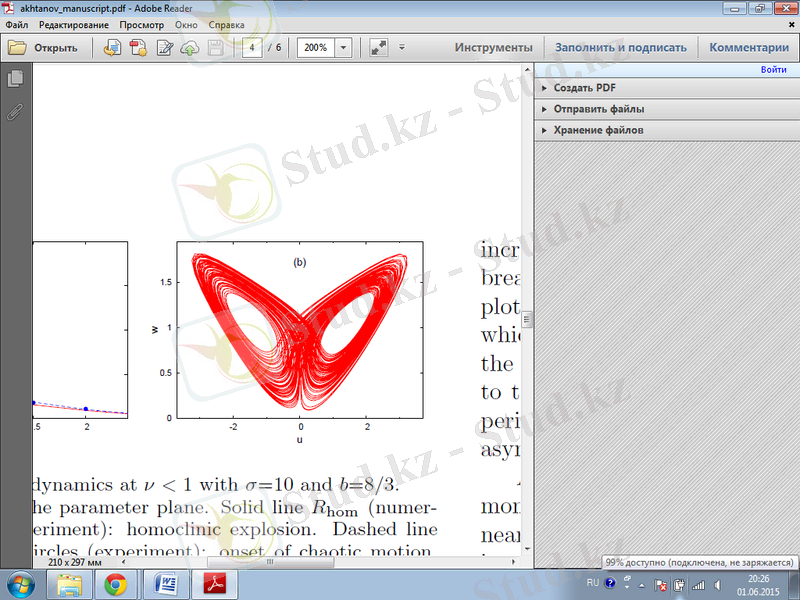
Task: Click the Открыть folder icon in toolbar
Action: click(x=18, y=47)
